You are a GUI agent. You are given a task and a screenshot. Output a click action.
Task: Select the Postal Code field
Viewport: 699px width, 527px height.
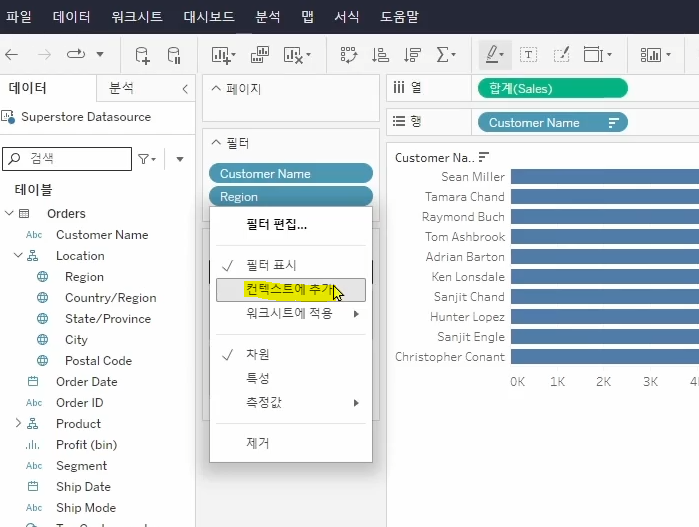click(x=99, y=360)
